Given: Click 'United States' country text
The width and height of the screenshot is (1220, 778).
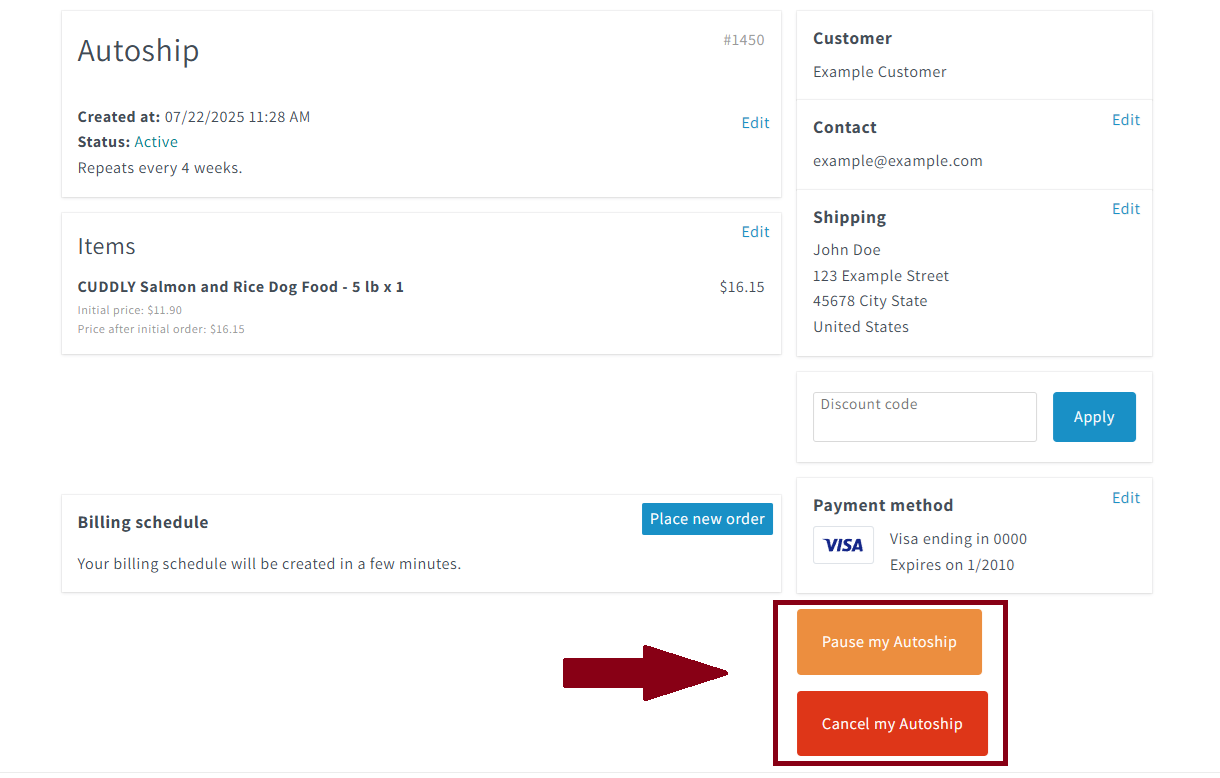Looking at the screenshot, I should (x=861, y=327).
